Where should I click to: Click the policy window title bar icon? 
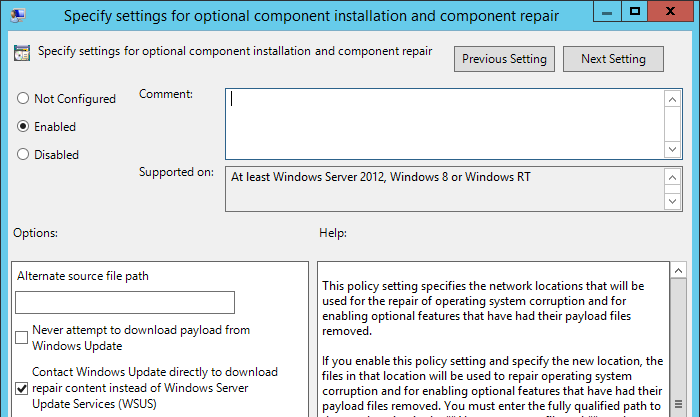pyautogui.click(x=18, y=15)
